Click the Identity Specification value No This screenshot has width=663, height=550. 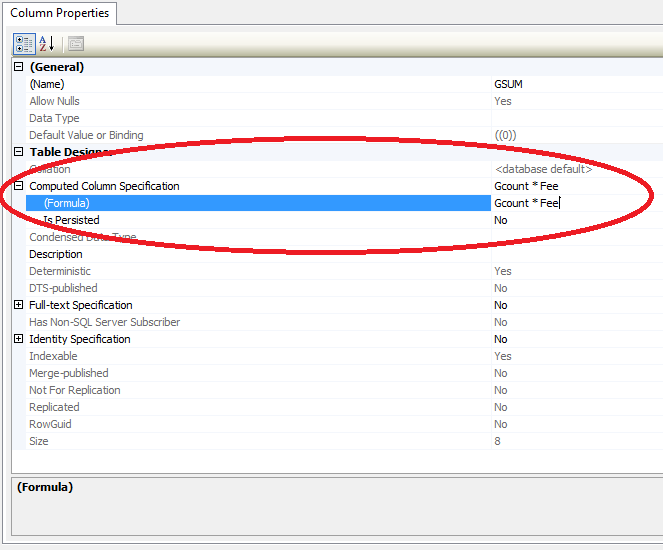[x=574, y=339]
